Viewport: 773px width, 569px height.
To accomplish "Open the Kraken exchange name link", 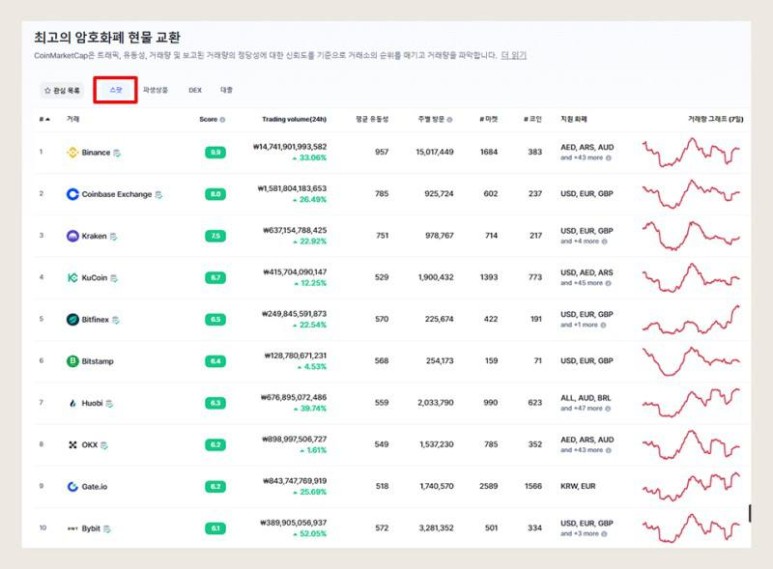I will click(x=94, y=236).
